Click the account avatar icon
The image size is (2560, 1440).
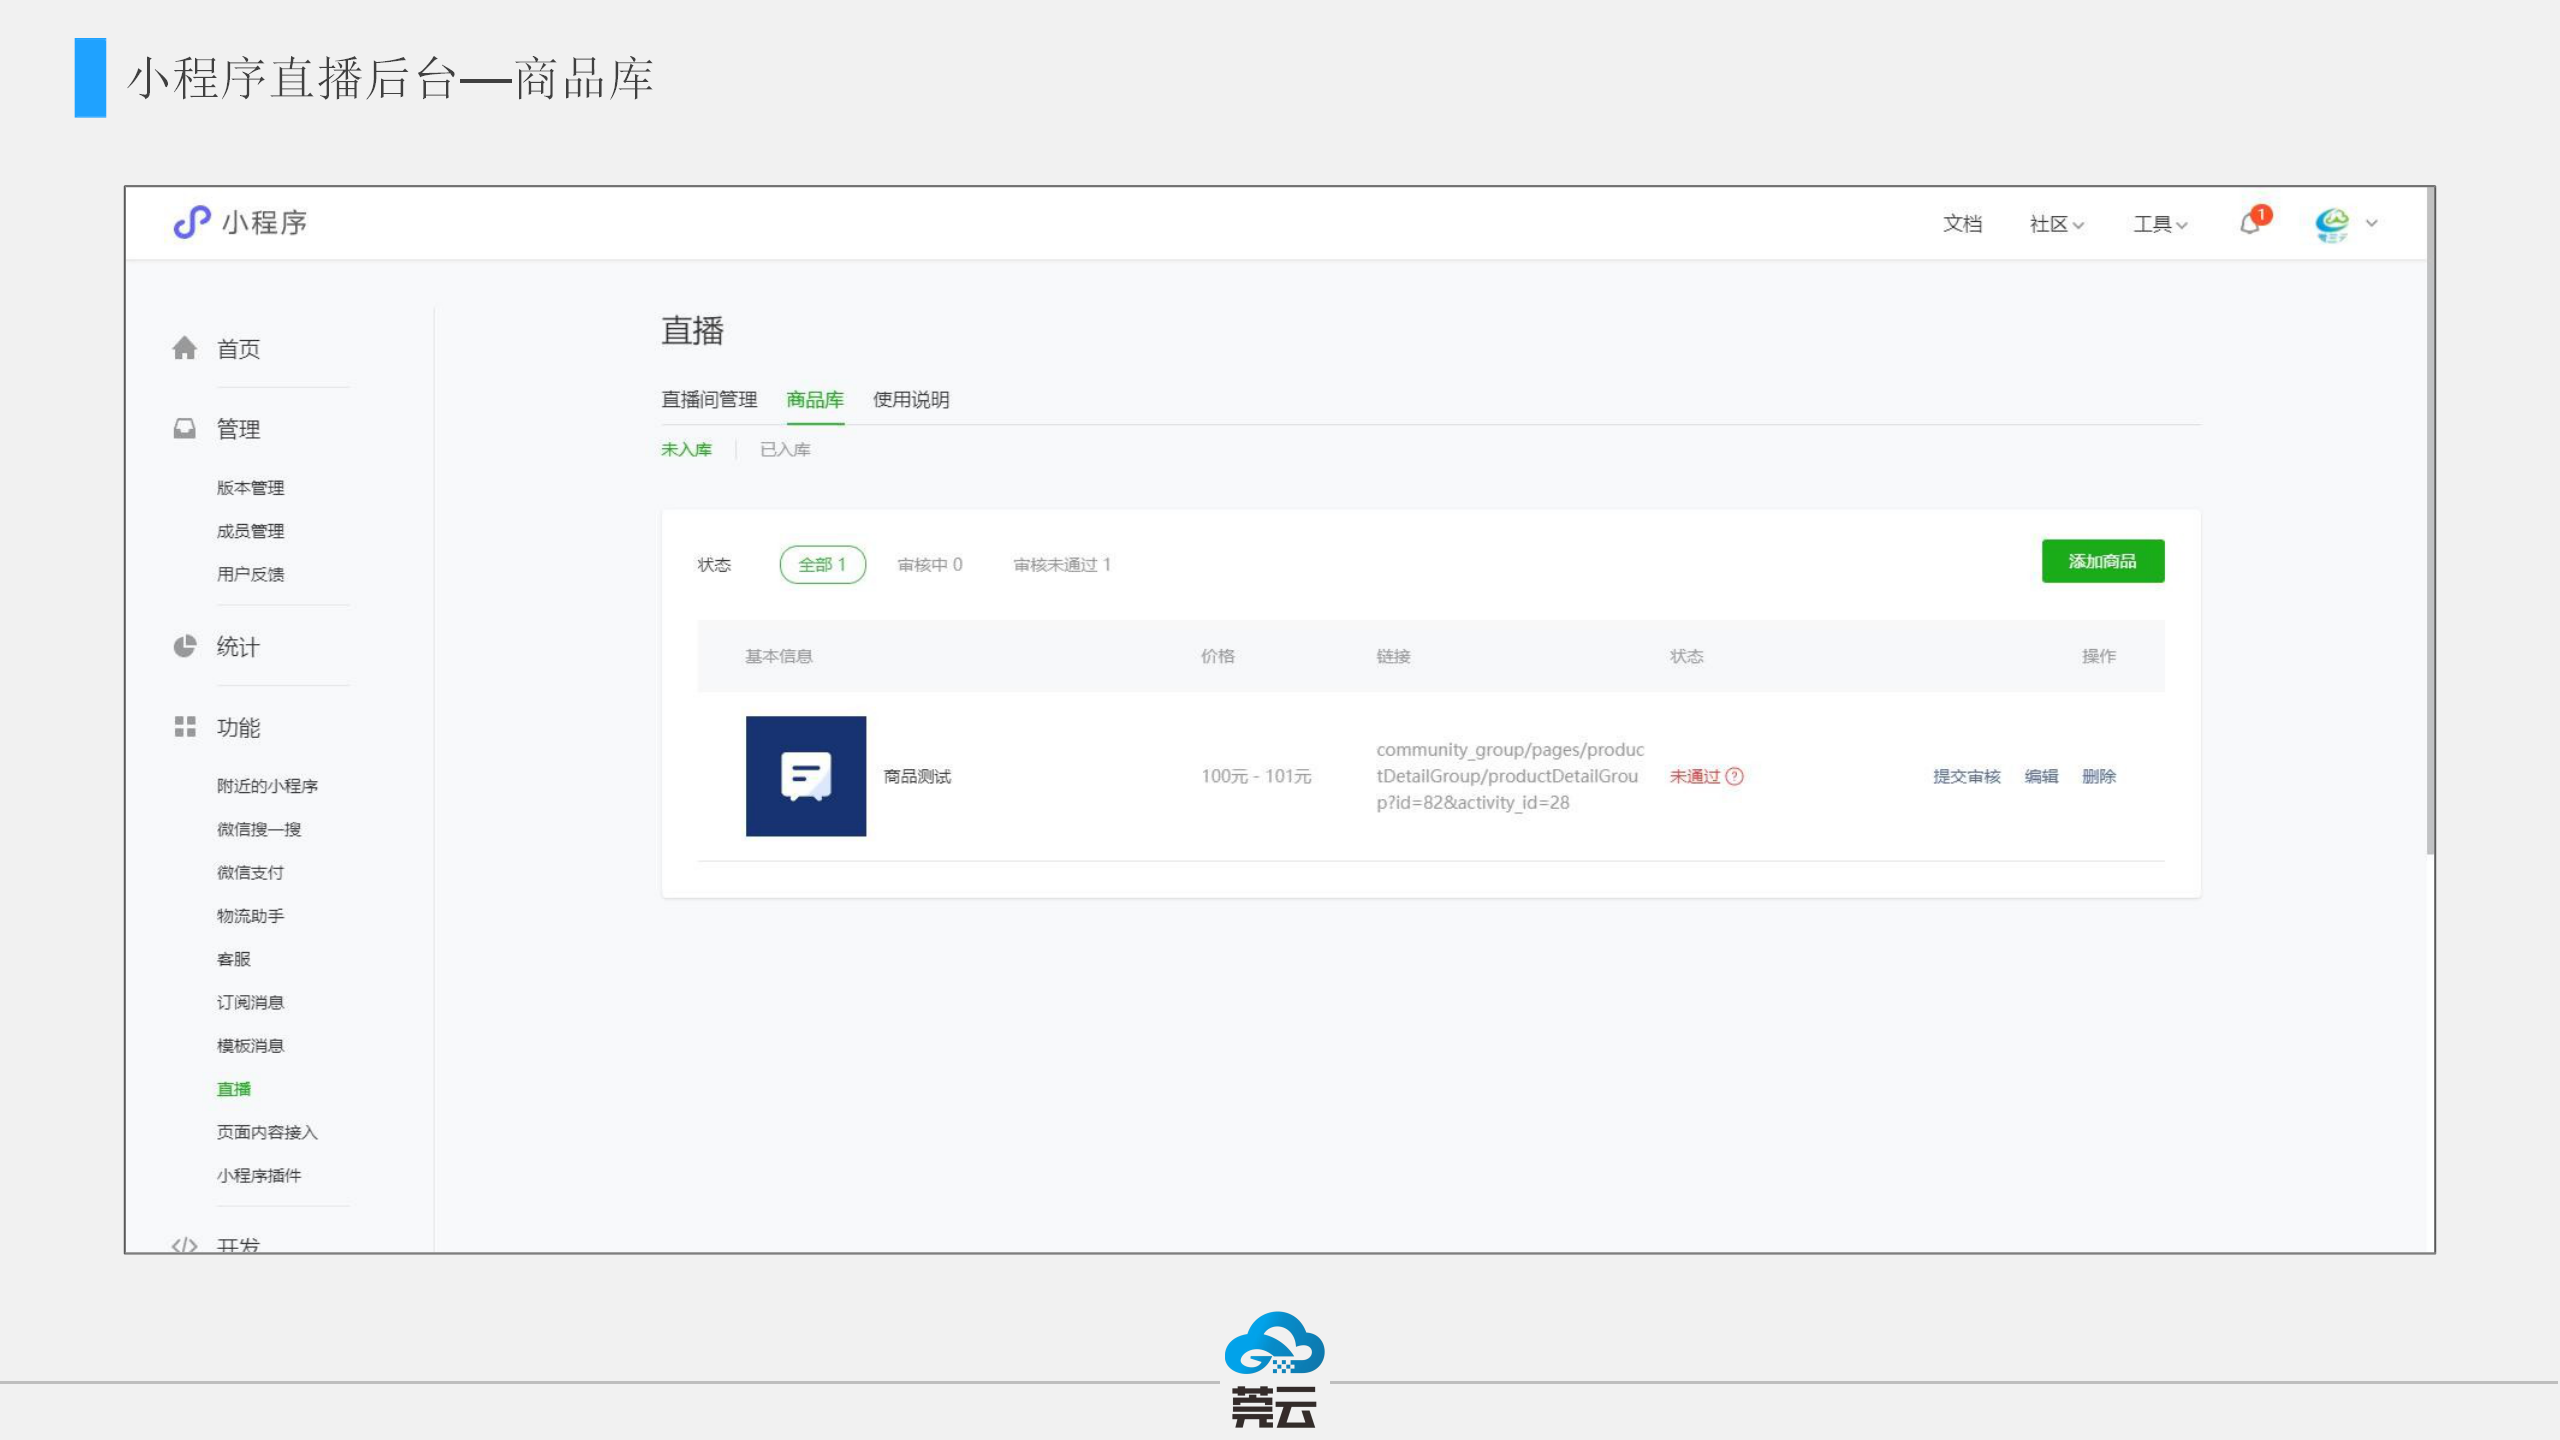[x=2332, y=224]
